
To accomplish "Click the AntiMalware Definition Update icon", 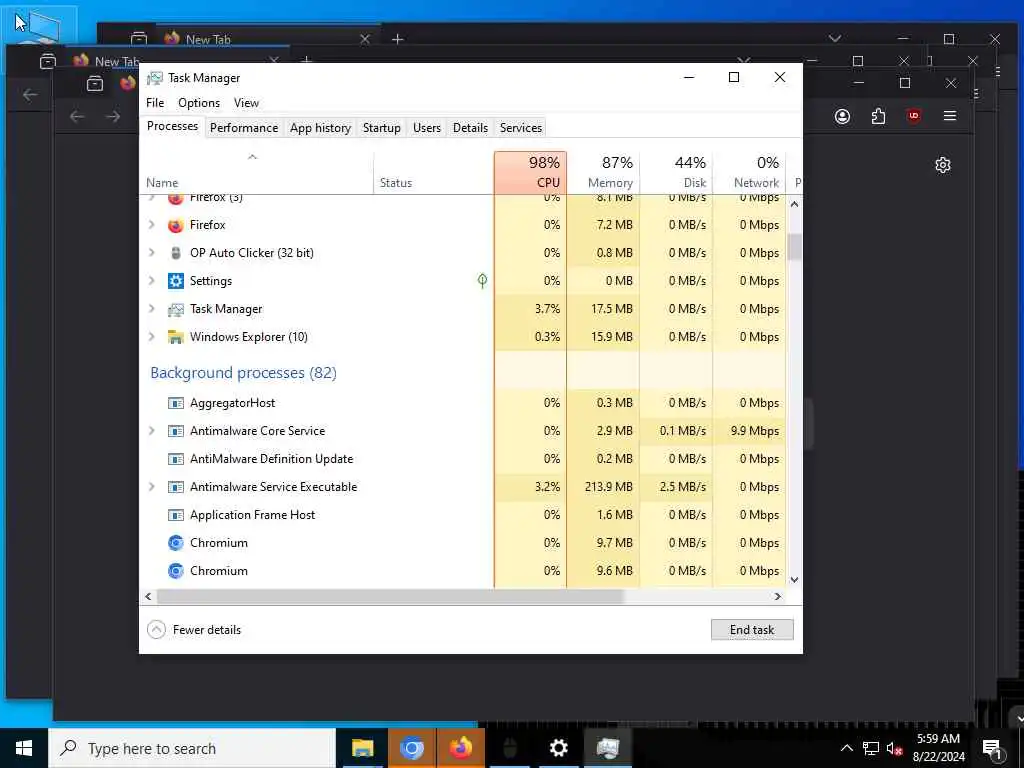I will pos(175,459).
